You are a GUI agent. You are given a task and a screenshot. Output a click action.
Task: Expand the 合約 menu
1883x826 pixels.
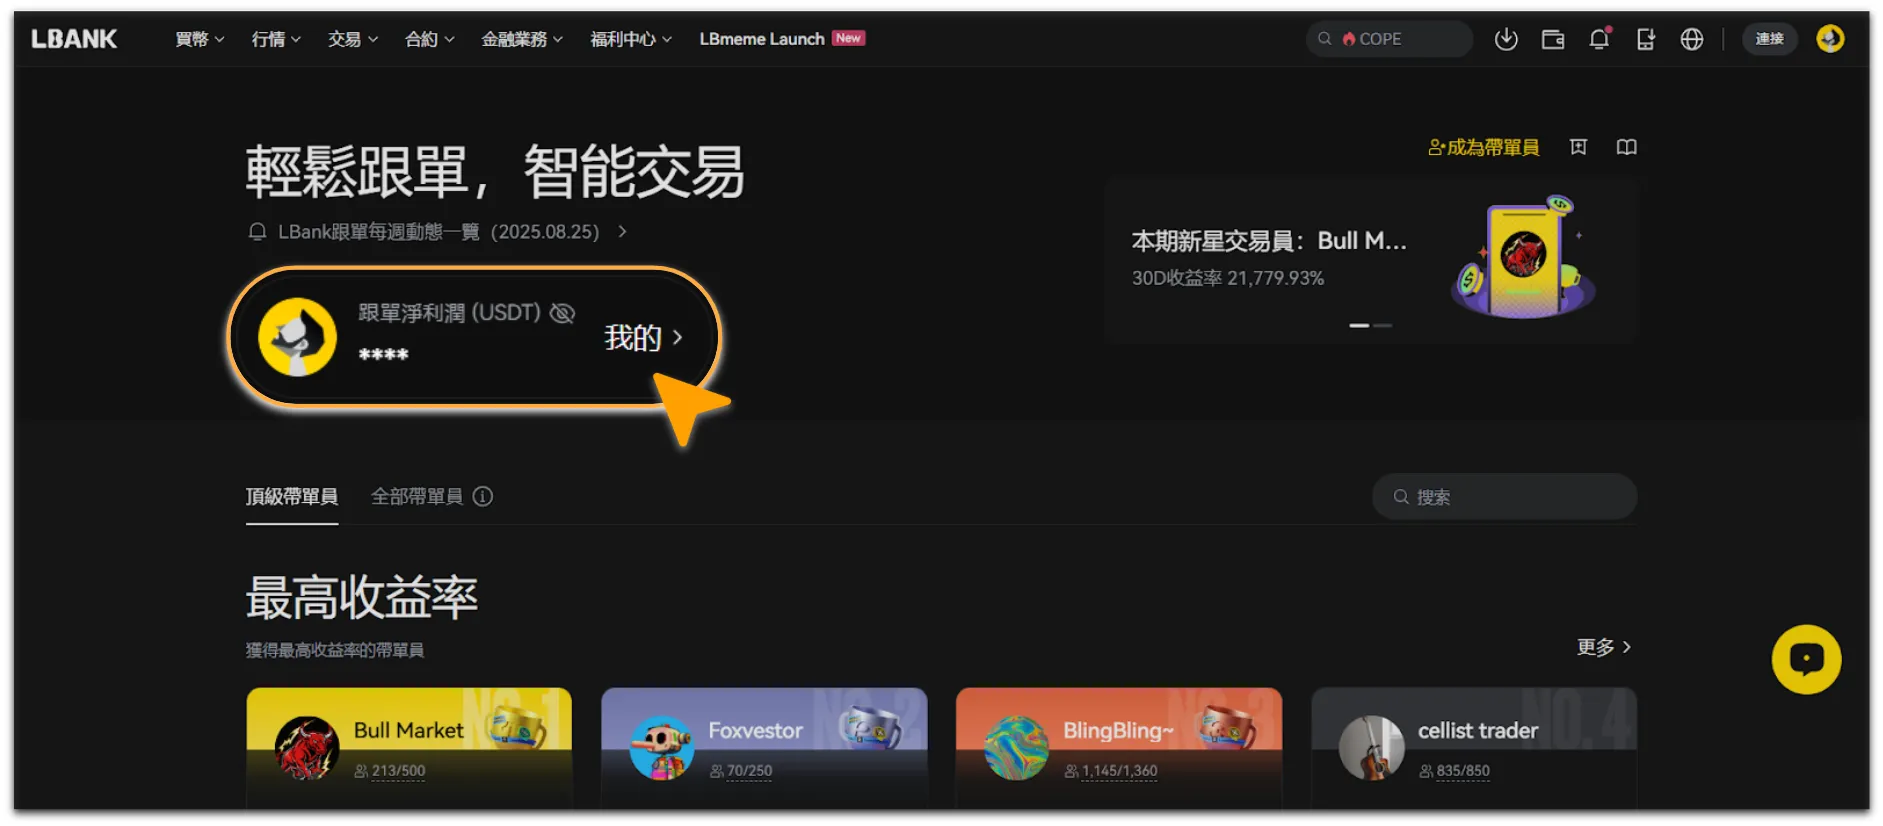click(430, 39)
